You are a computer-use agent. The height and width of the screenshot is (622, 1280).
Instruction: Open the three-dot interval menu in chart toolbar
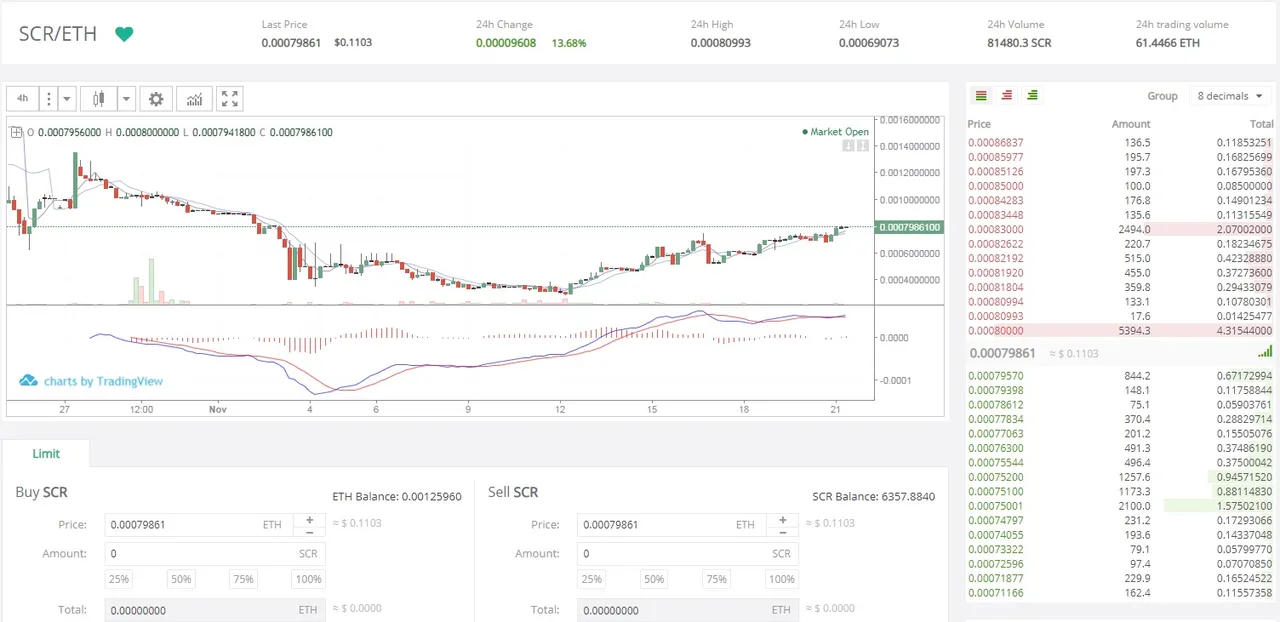pos(48,99)
